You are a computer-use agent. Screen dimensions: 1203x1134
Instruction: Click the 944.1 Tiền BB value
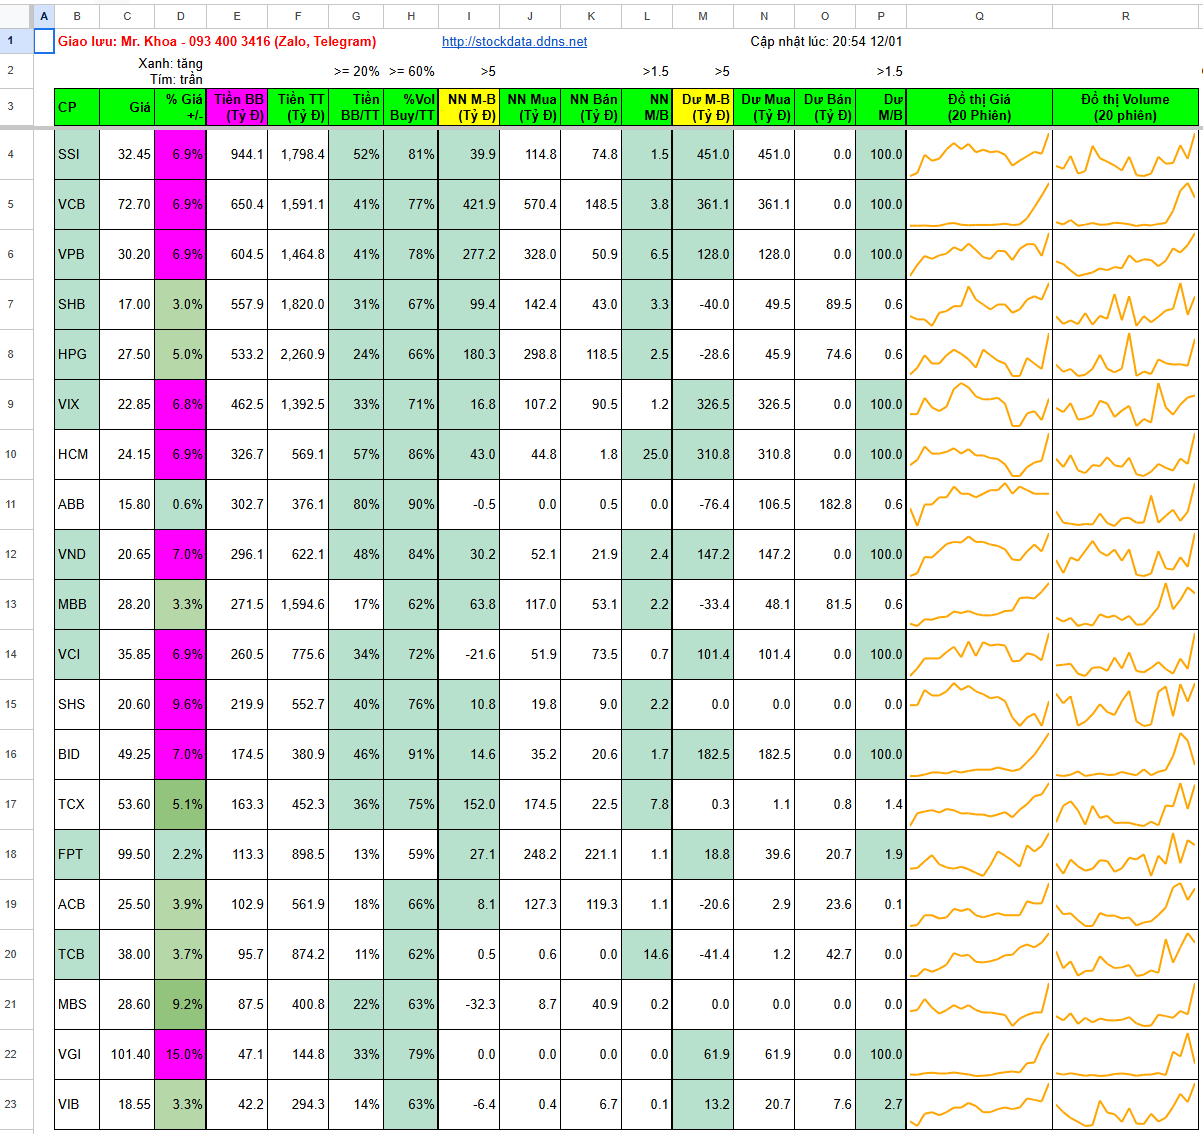pos(237,154)
